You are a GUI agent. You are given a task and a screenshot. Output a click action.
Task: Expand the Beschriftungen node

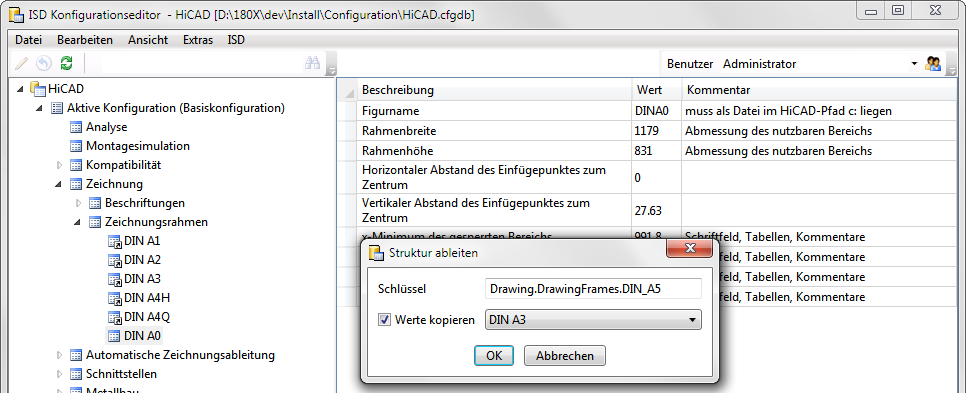pyautogui.click(x=78, y=203)
